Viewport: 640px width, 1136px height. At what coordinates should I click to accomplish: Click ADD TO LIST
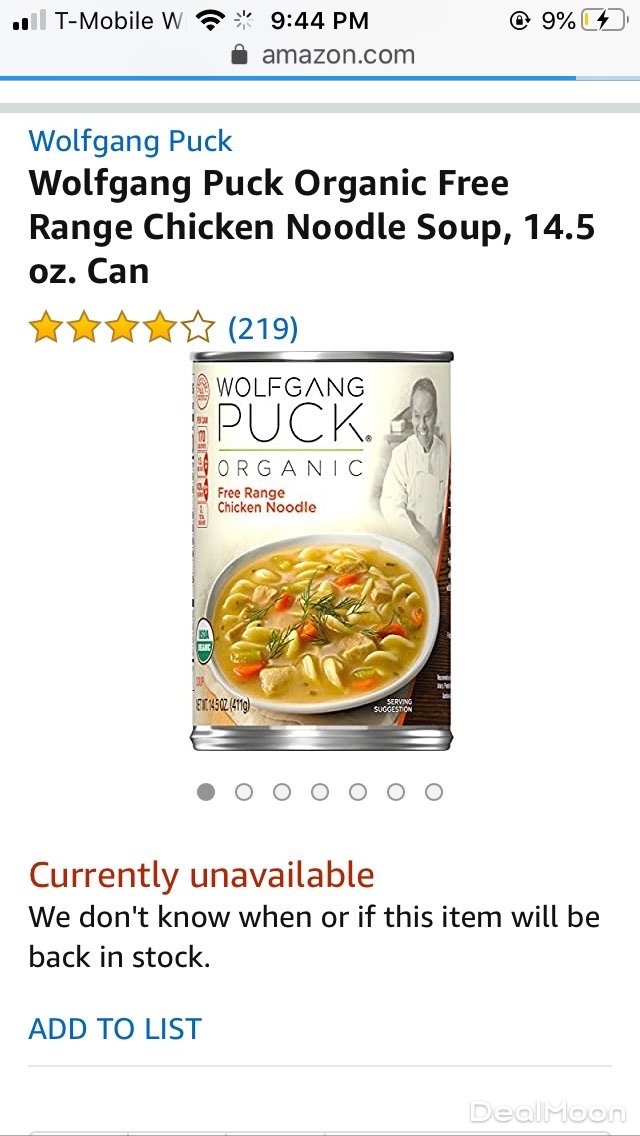(115, 1029)
